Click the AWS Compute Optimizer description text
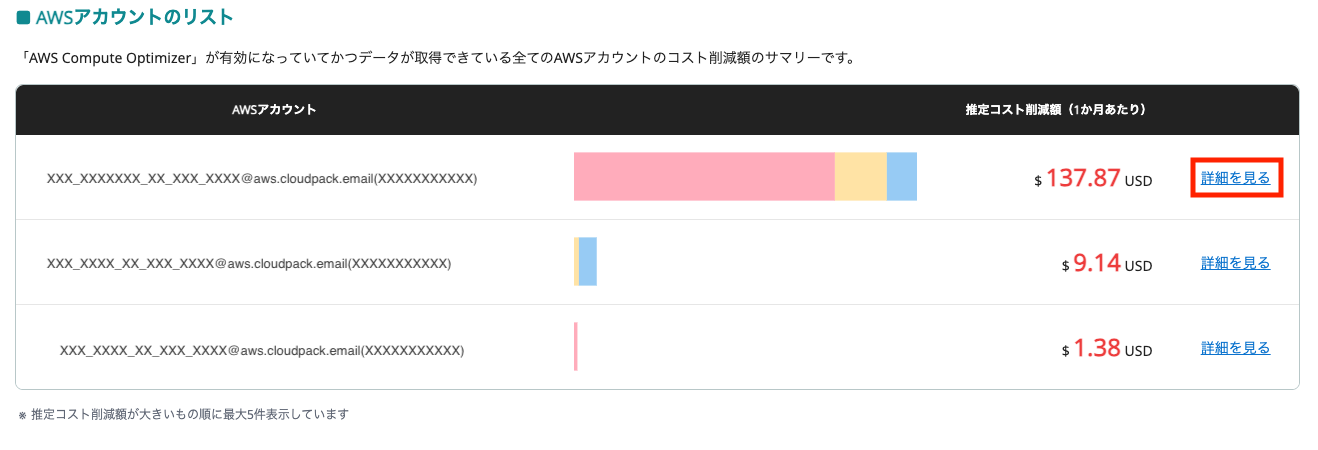1318x450 pixels. [437, 58]
